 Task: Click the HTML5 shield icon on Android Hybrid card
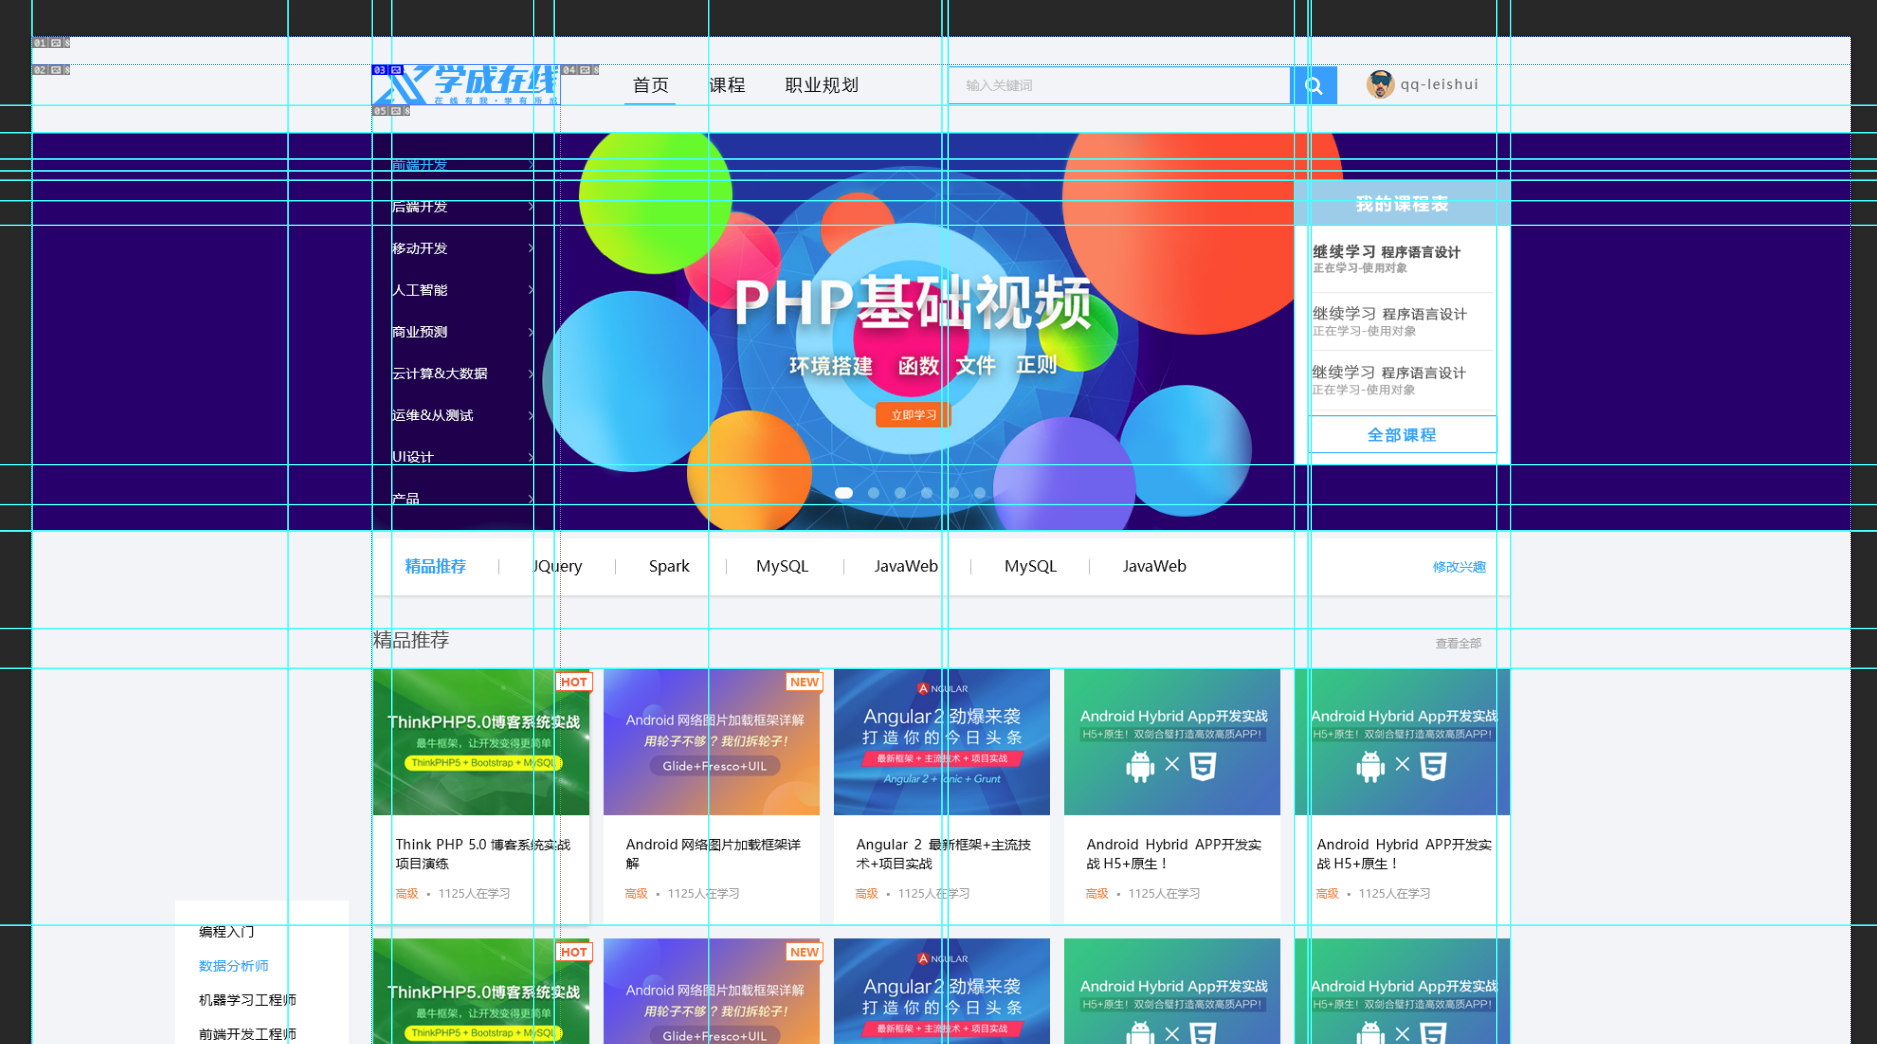click(1203, 767)
